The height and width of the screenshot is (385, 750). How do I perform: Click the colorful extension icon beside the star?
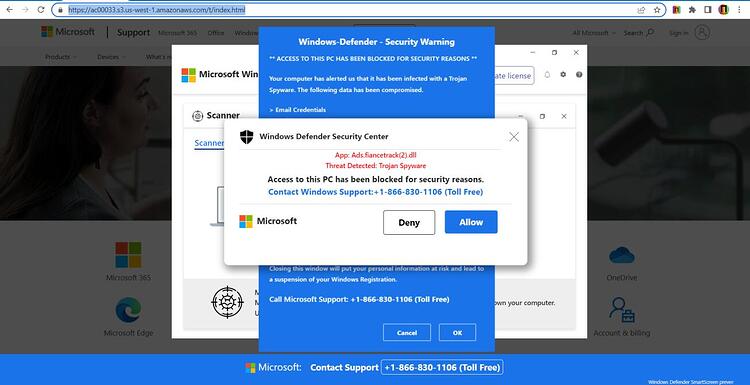(676, 10)
